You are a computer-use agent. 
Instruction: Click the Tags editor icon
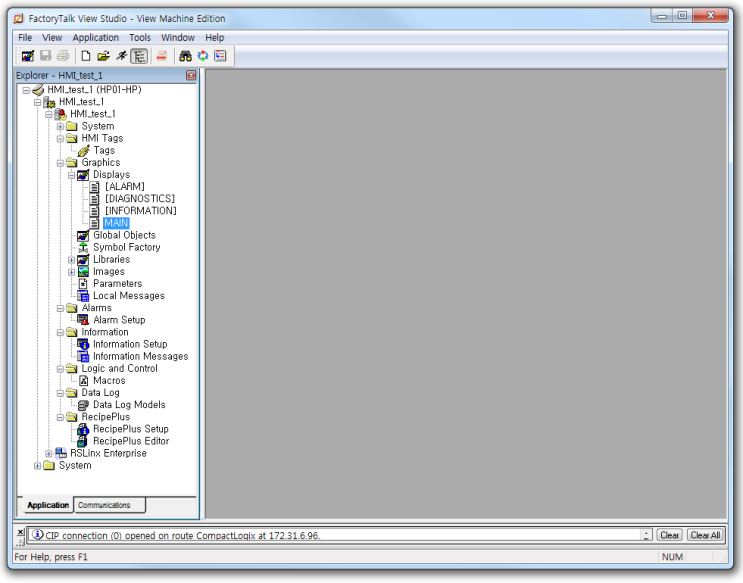pyautogui.click(x=83, y=151)
